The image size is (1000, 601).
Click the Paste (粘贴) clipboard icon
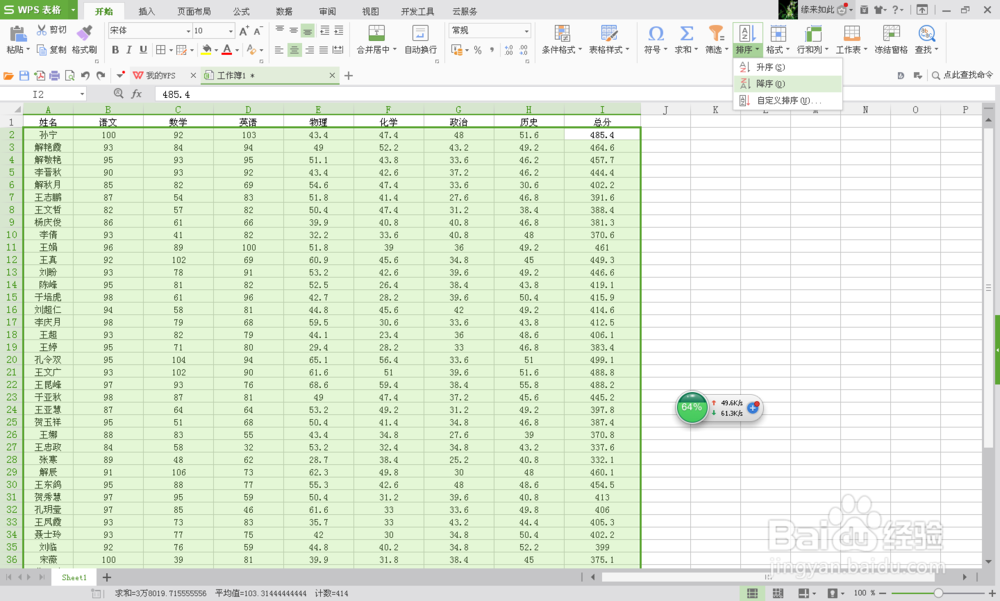pos(17,34)
